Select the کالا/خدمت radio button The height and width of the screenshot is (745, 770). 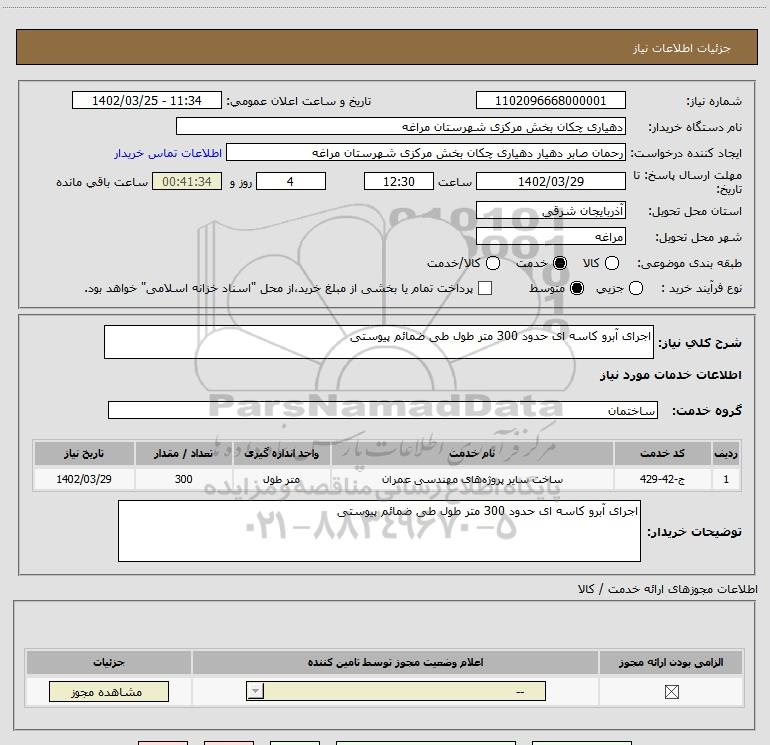[493, 263]
